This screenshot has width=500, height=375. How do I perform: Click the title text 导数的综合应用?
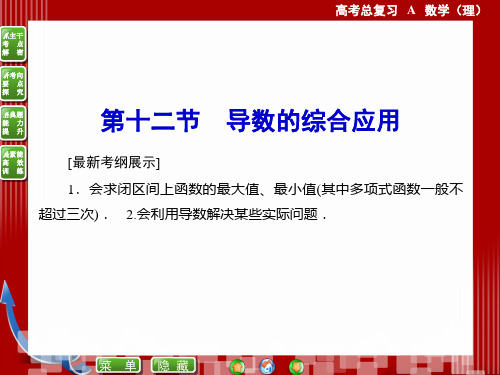tap(313, 121)
